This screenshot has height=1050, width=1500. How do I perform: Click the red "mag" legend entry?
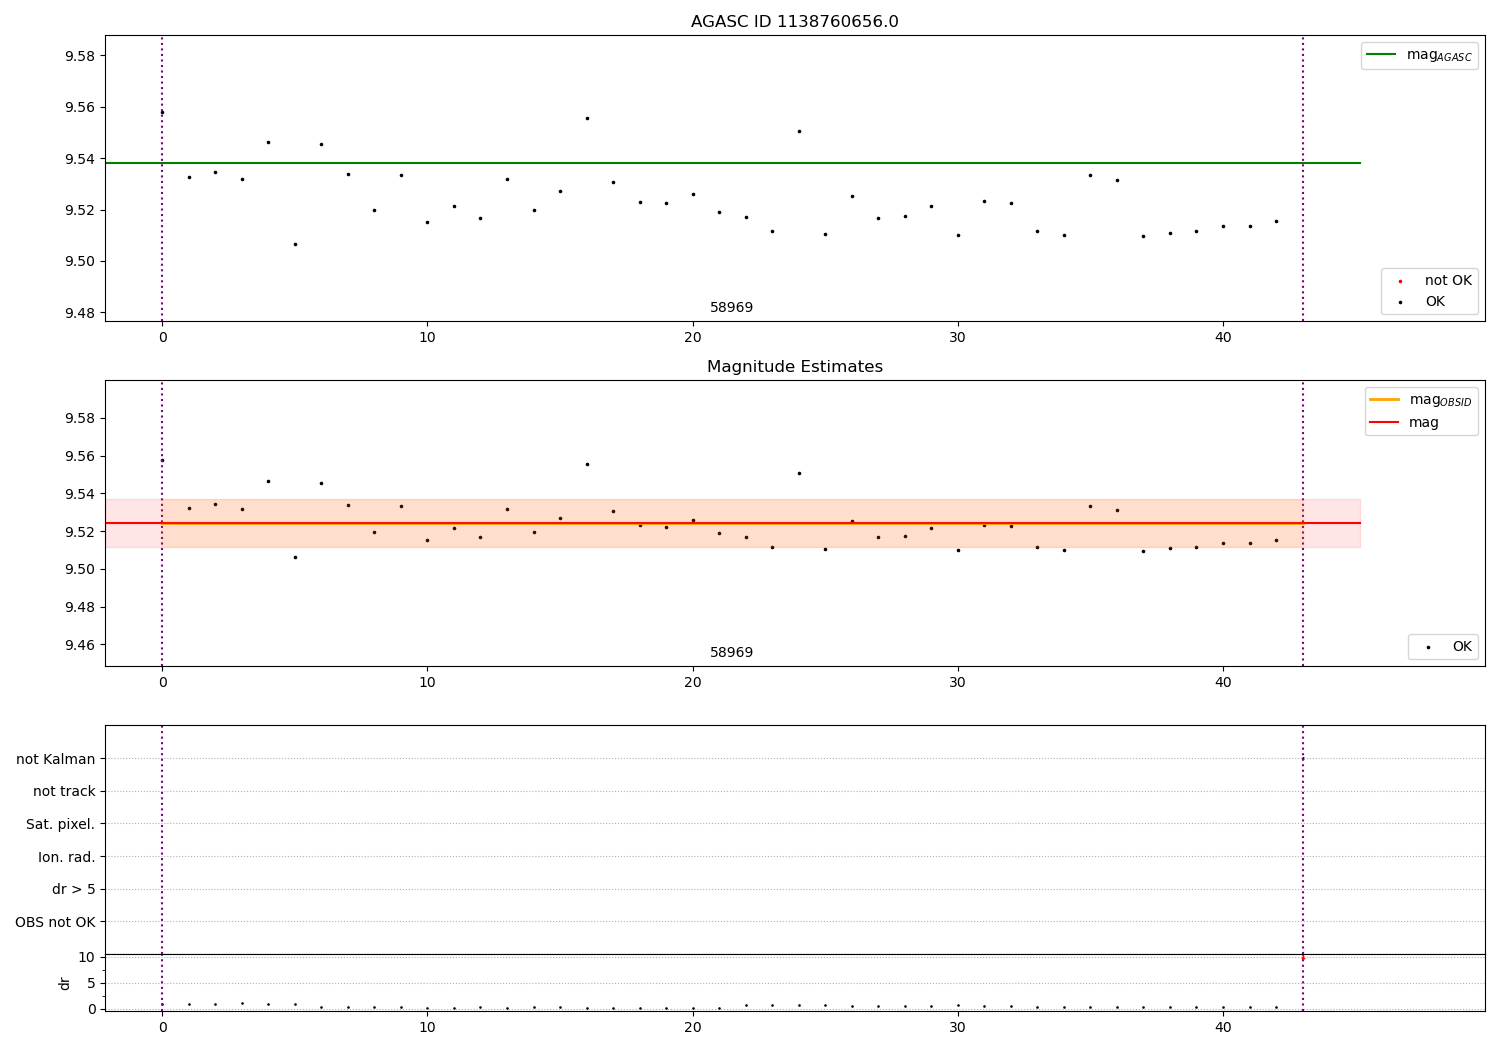point(1405,423)
